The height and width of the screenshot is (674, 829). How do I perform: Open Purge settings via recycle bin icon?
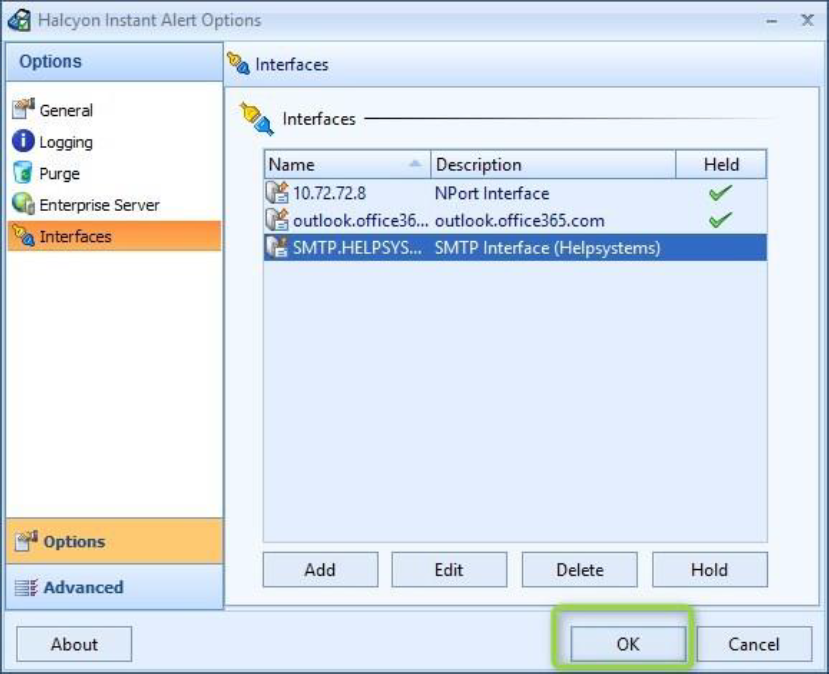[x=23, y=173]
